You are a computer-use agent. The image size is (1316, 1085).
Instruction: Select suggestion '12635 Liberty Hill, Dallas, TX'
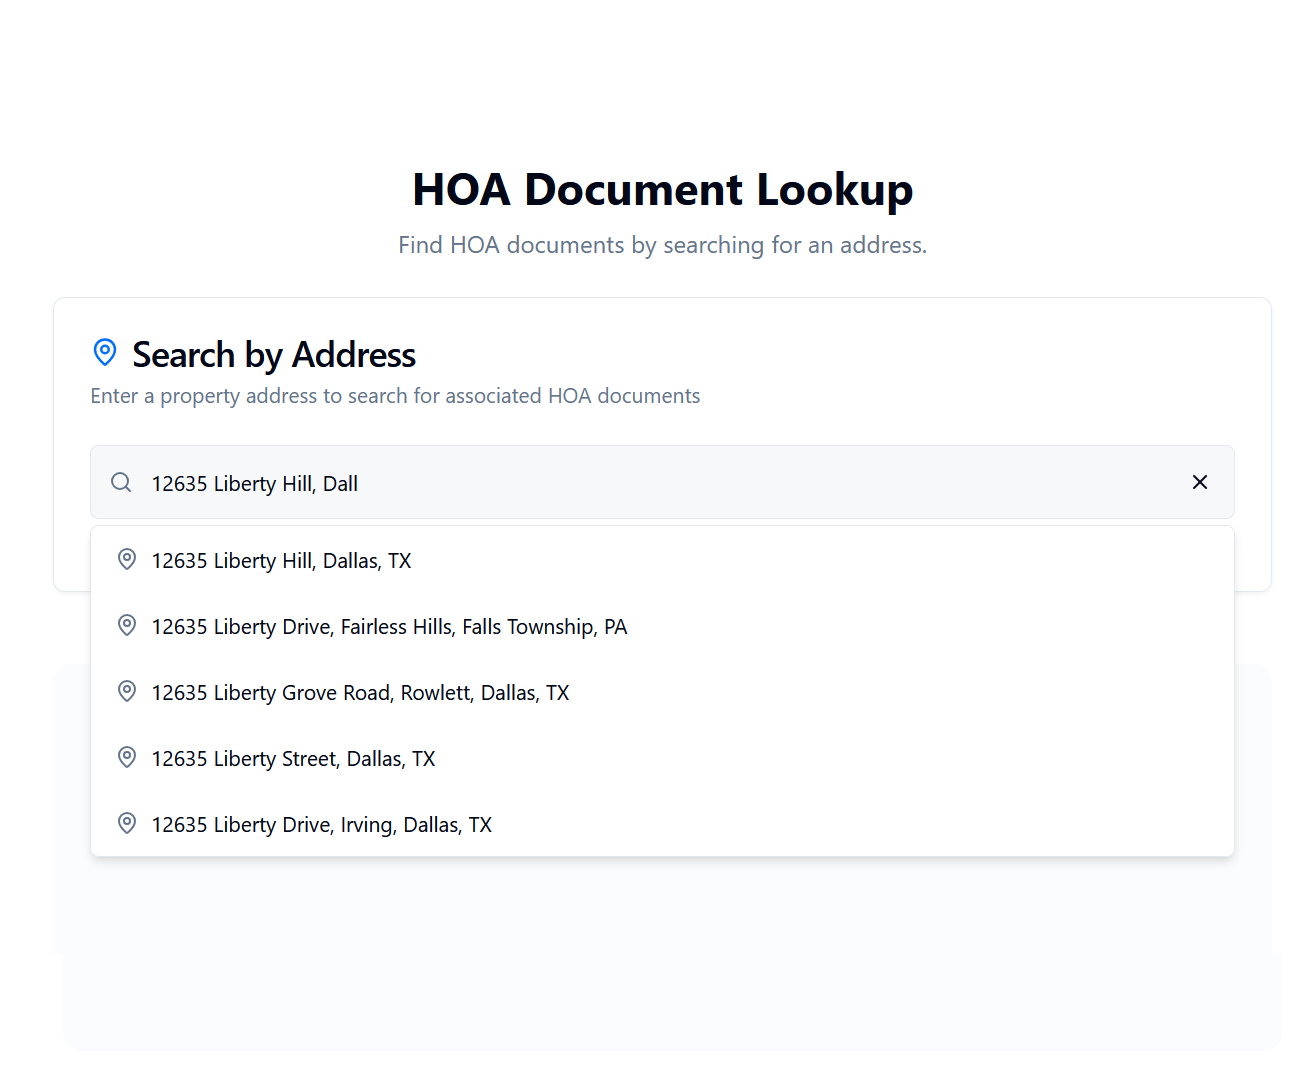click(x=662, y=560)
